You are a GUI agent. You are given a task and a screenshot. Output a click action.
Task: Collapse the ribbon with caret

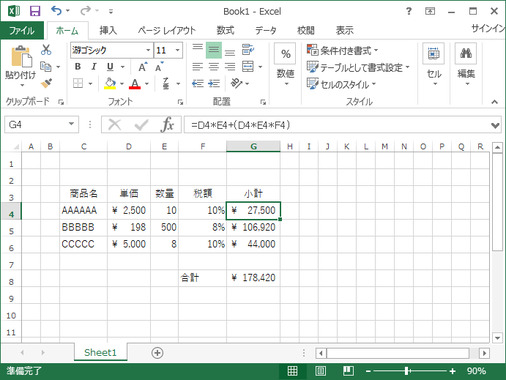pos(495,102)
